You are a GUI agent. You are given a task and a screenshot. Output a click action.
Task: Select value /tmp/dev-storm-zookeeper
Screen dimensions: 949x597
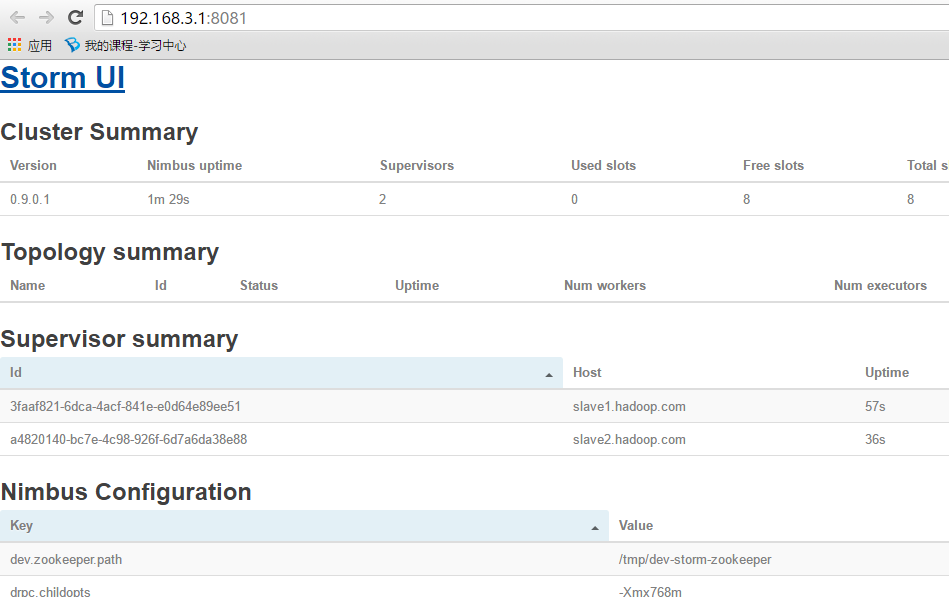click(695, 559)
